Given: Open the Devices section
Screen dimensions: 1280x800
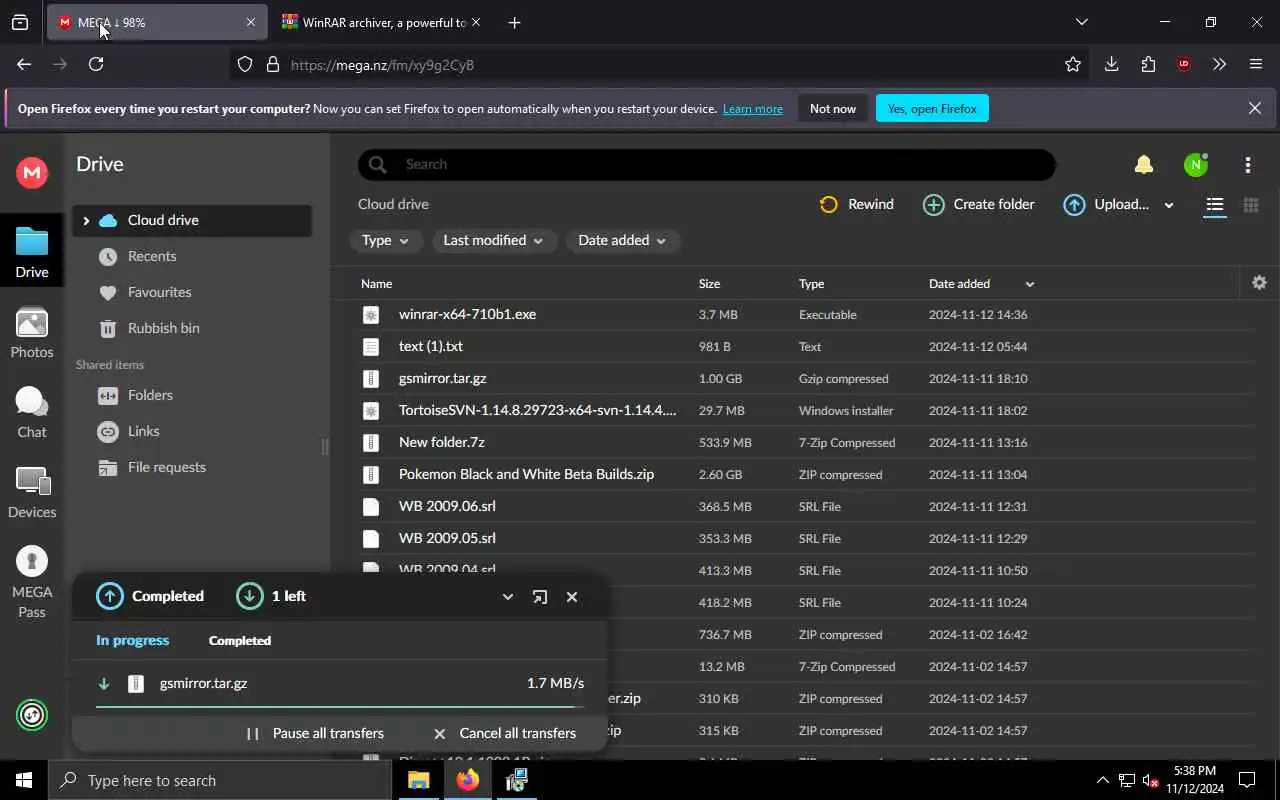Looking at the screenshot, I should (32, 492).
